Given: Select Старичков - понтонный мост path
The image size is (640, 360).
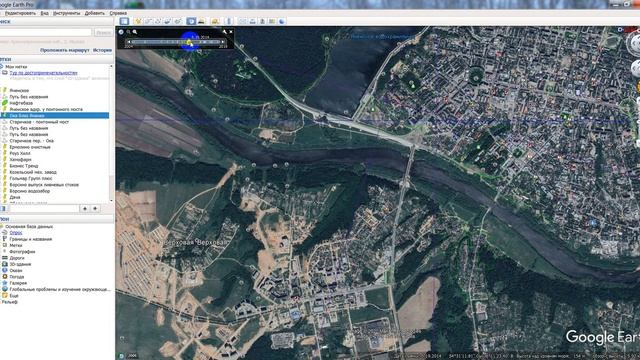Looking at the screenshot, I should [39, 122].
